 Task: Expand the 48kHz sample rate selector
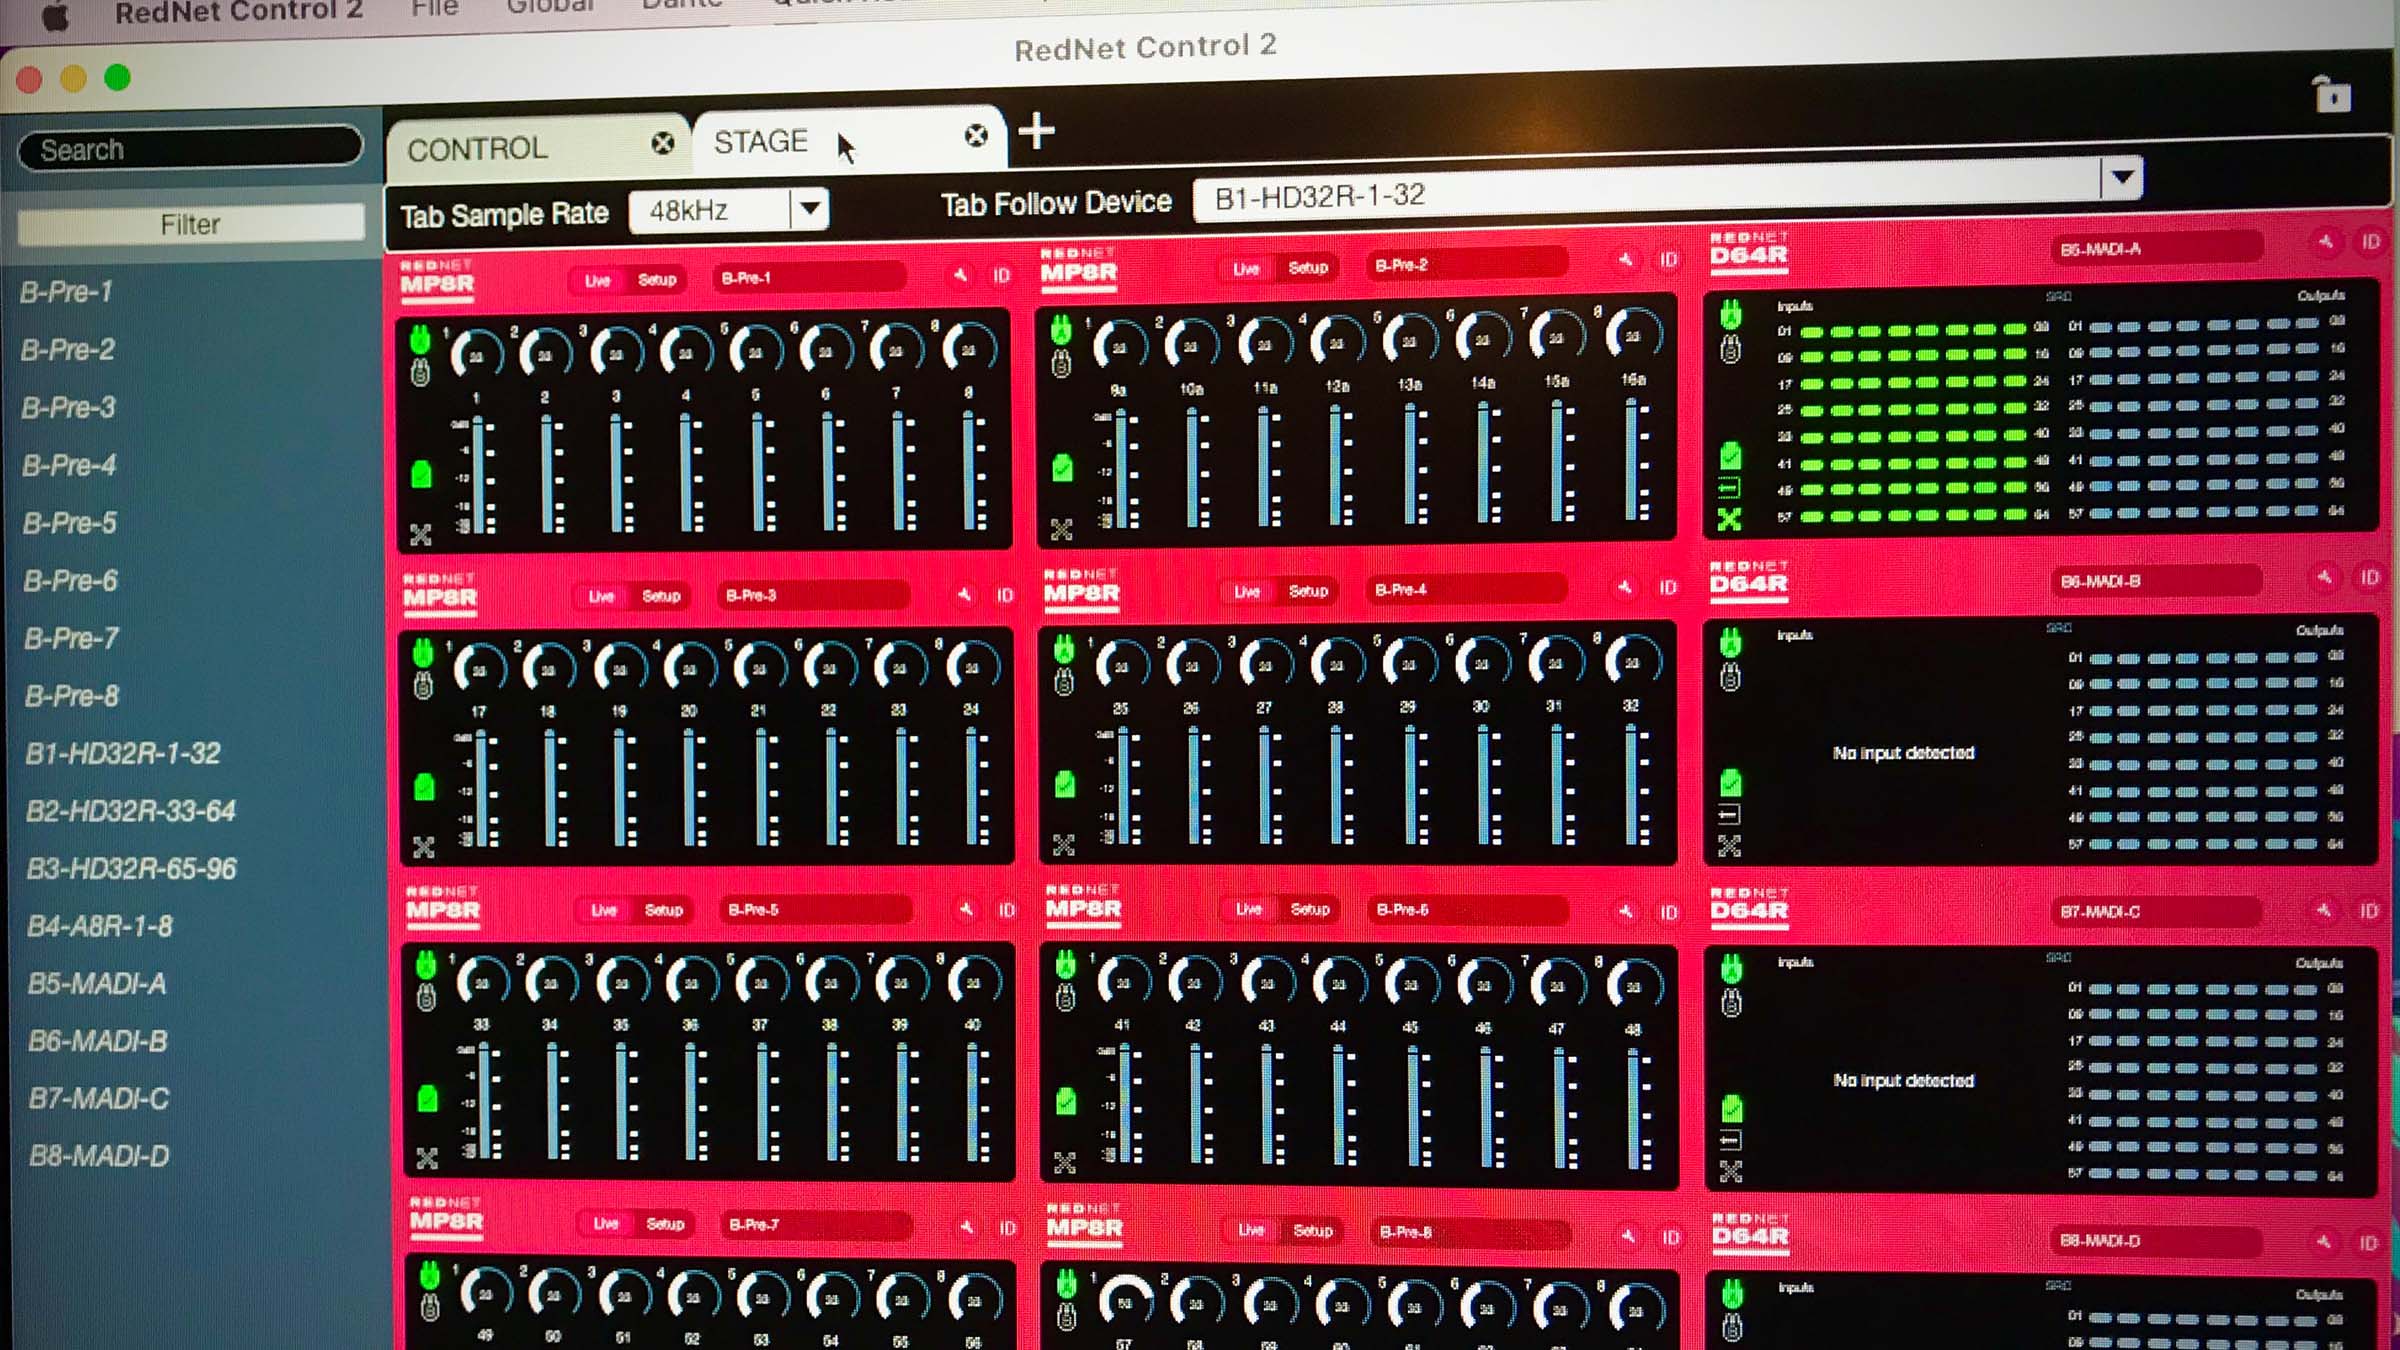tap(809, 210)
